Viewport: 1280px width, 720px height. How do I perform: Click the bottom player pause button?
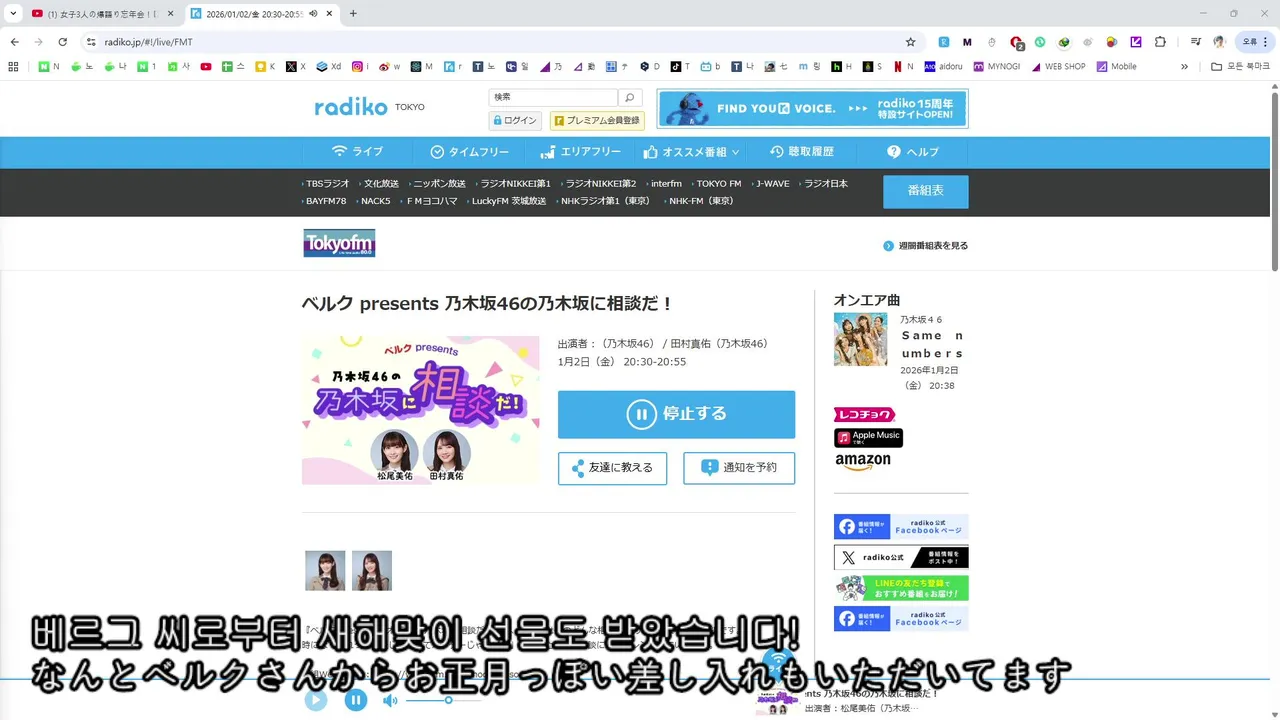pos(356,701)
